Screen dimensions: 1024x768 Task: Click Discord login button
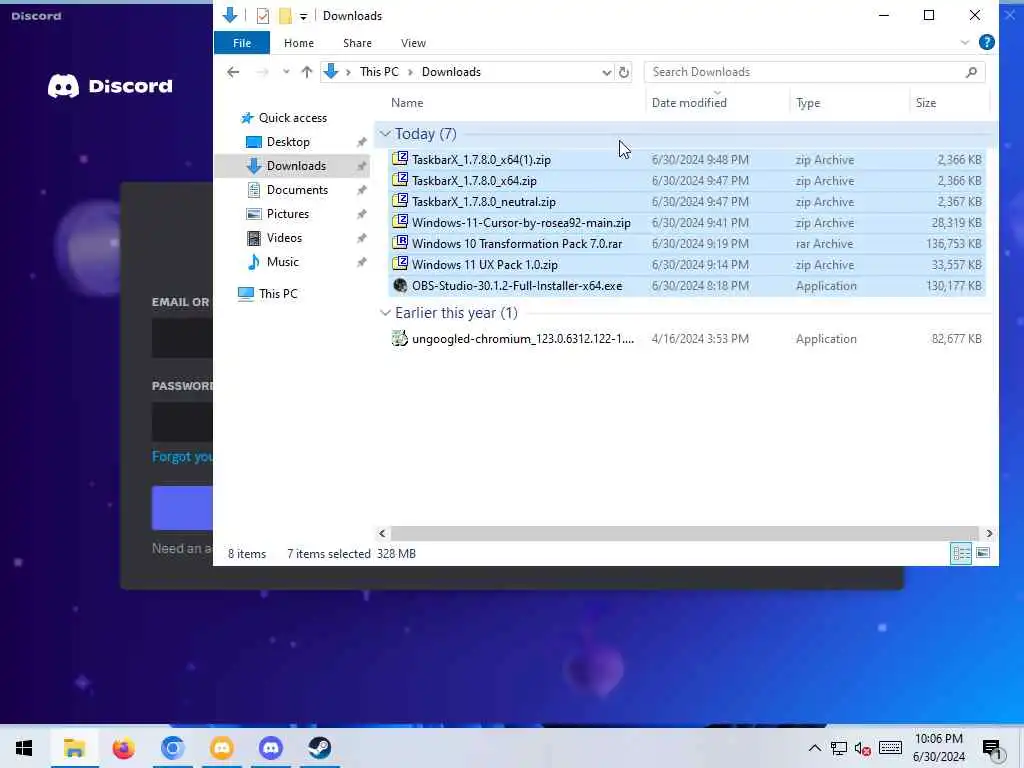pyautogui.click(x=182, y=507)
